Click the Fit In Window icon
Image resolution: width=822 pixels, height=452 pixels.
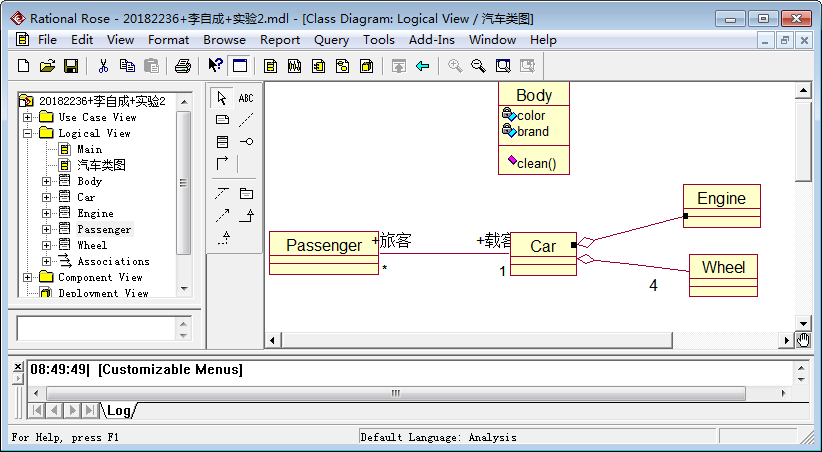point(503,66)
